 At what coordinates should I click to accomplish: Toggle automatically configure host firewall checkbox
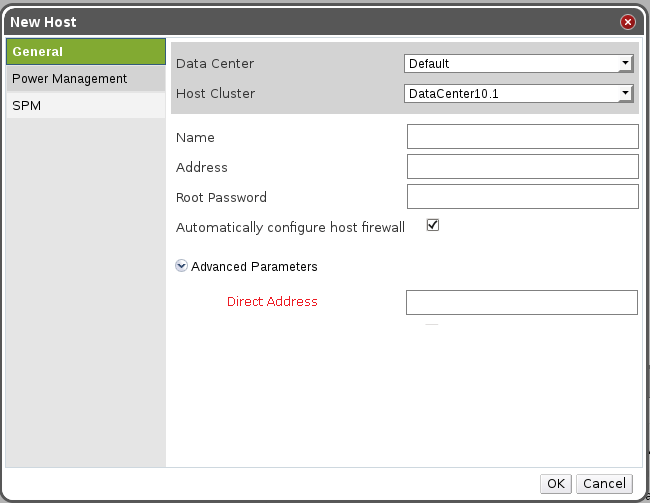pyautogui.click(x=433, y=225)
